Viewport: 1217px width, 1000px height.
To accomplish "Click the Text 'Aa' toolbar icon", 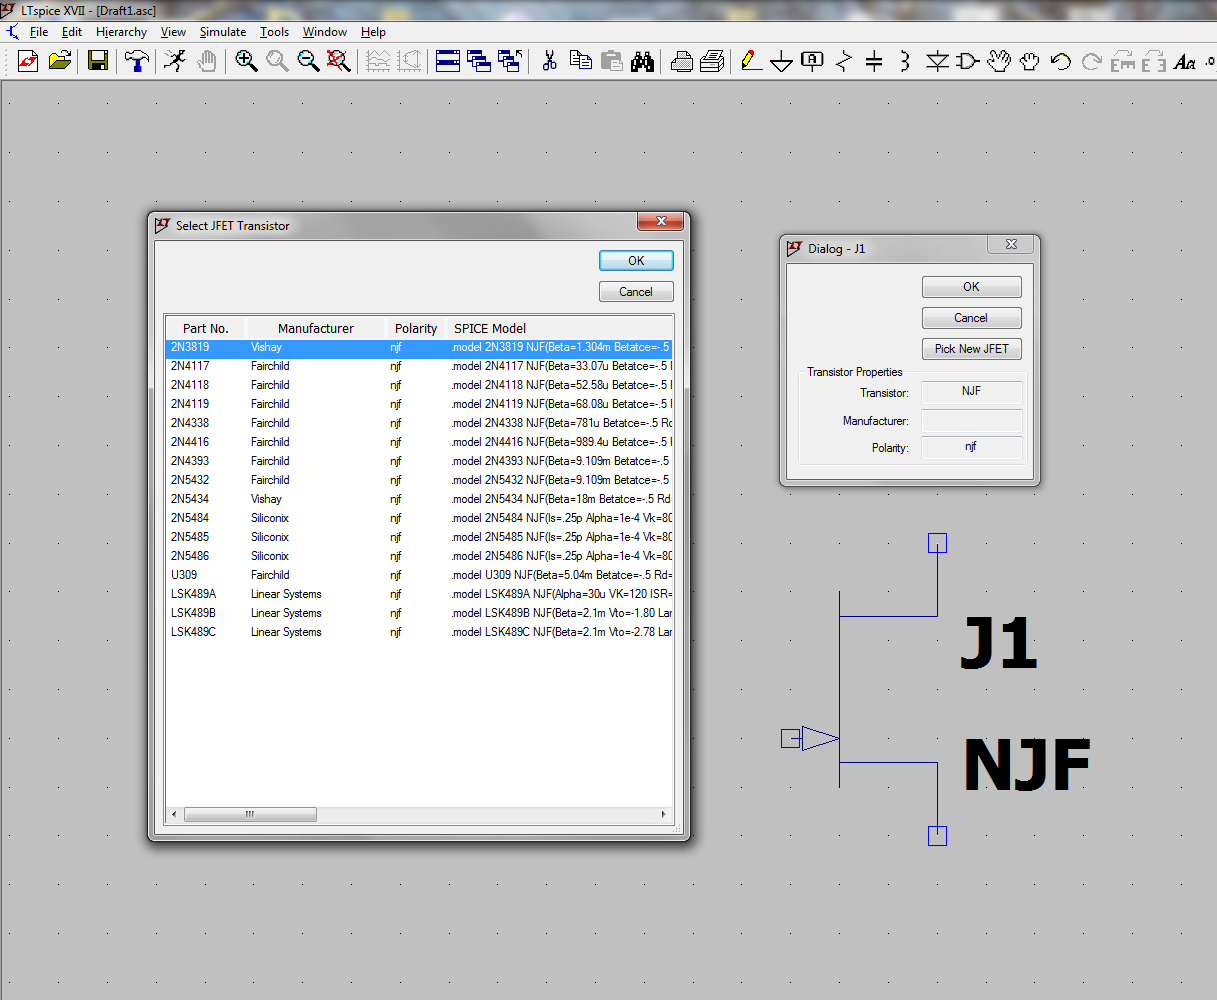I will pos(1185,61).
